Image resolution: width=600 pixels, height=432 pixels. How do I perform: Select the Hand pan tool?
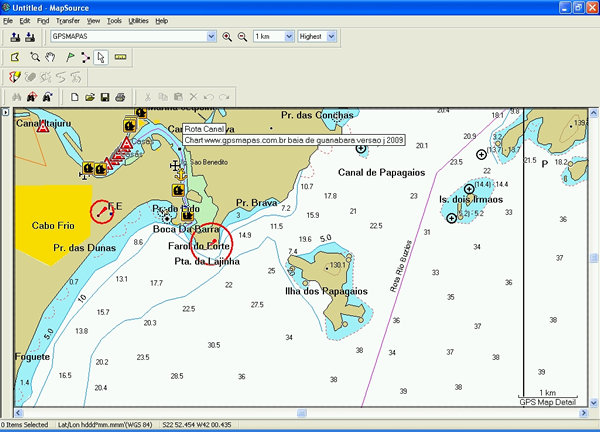[x=50, y=56]
